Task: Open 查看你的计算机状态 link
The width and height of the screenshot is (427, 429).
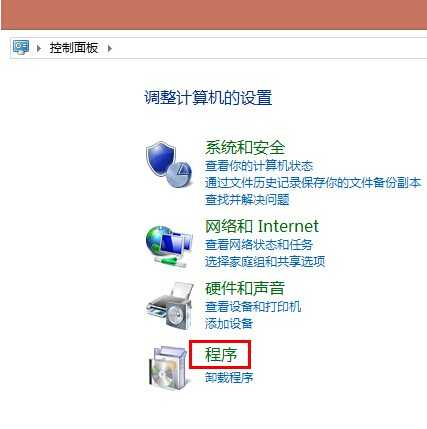Action: click(x=259, y=166)
